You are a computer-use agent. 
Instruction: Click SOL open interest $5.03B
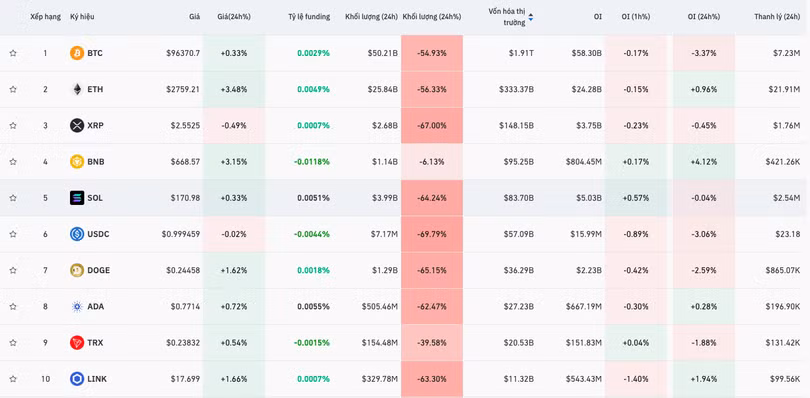point(587,198)
